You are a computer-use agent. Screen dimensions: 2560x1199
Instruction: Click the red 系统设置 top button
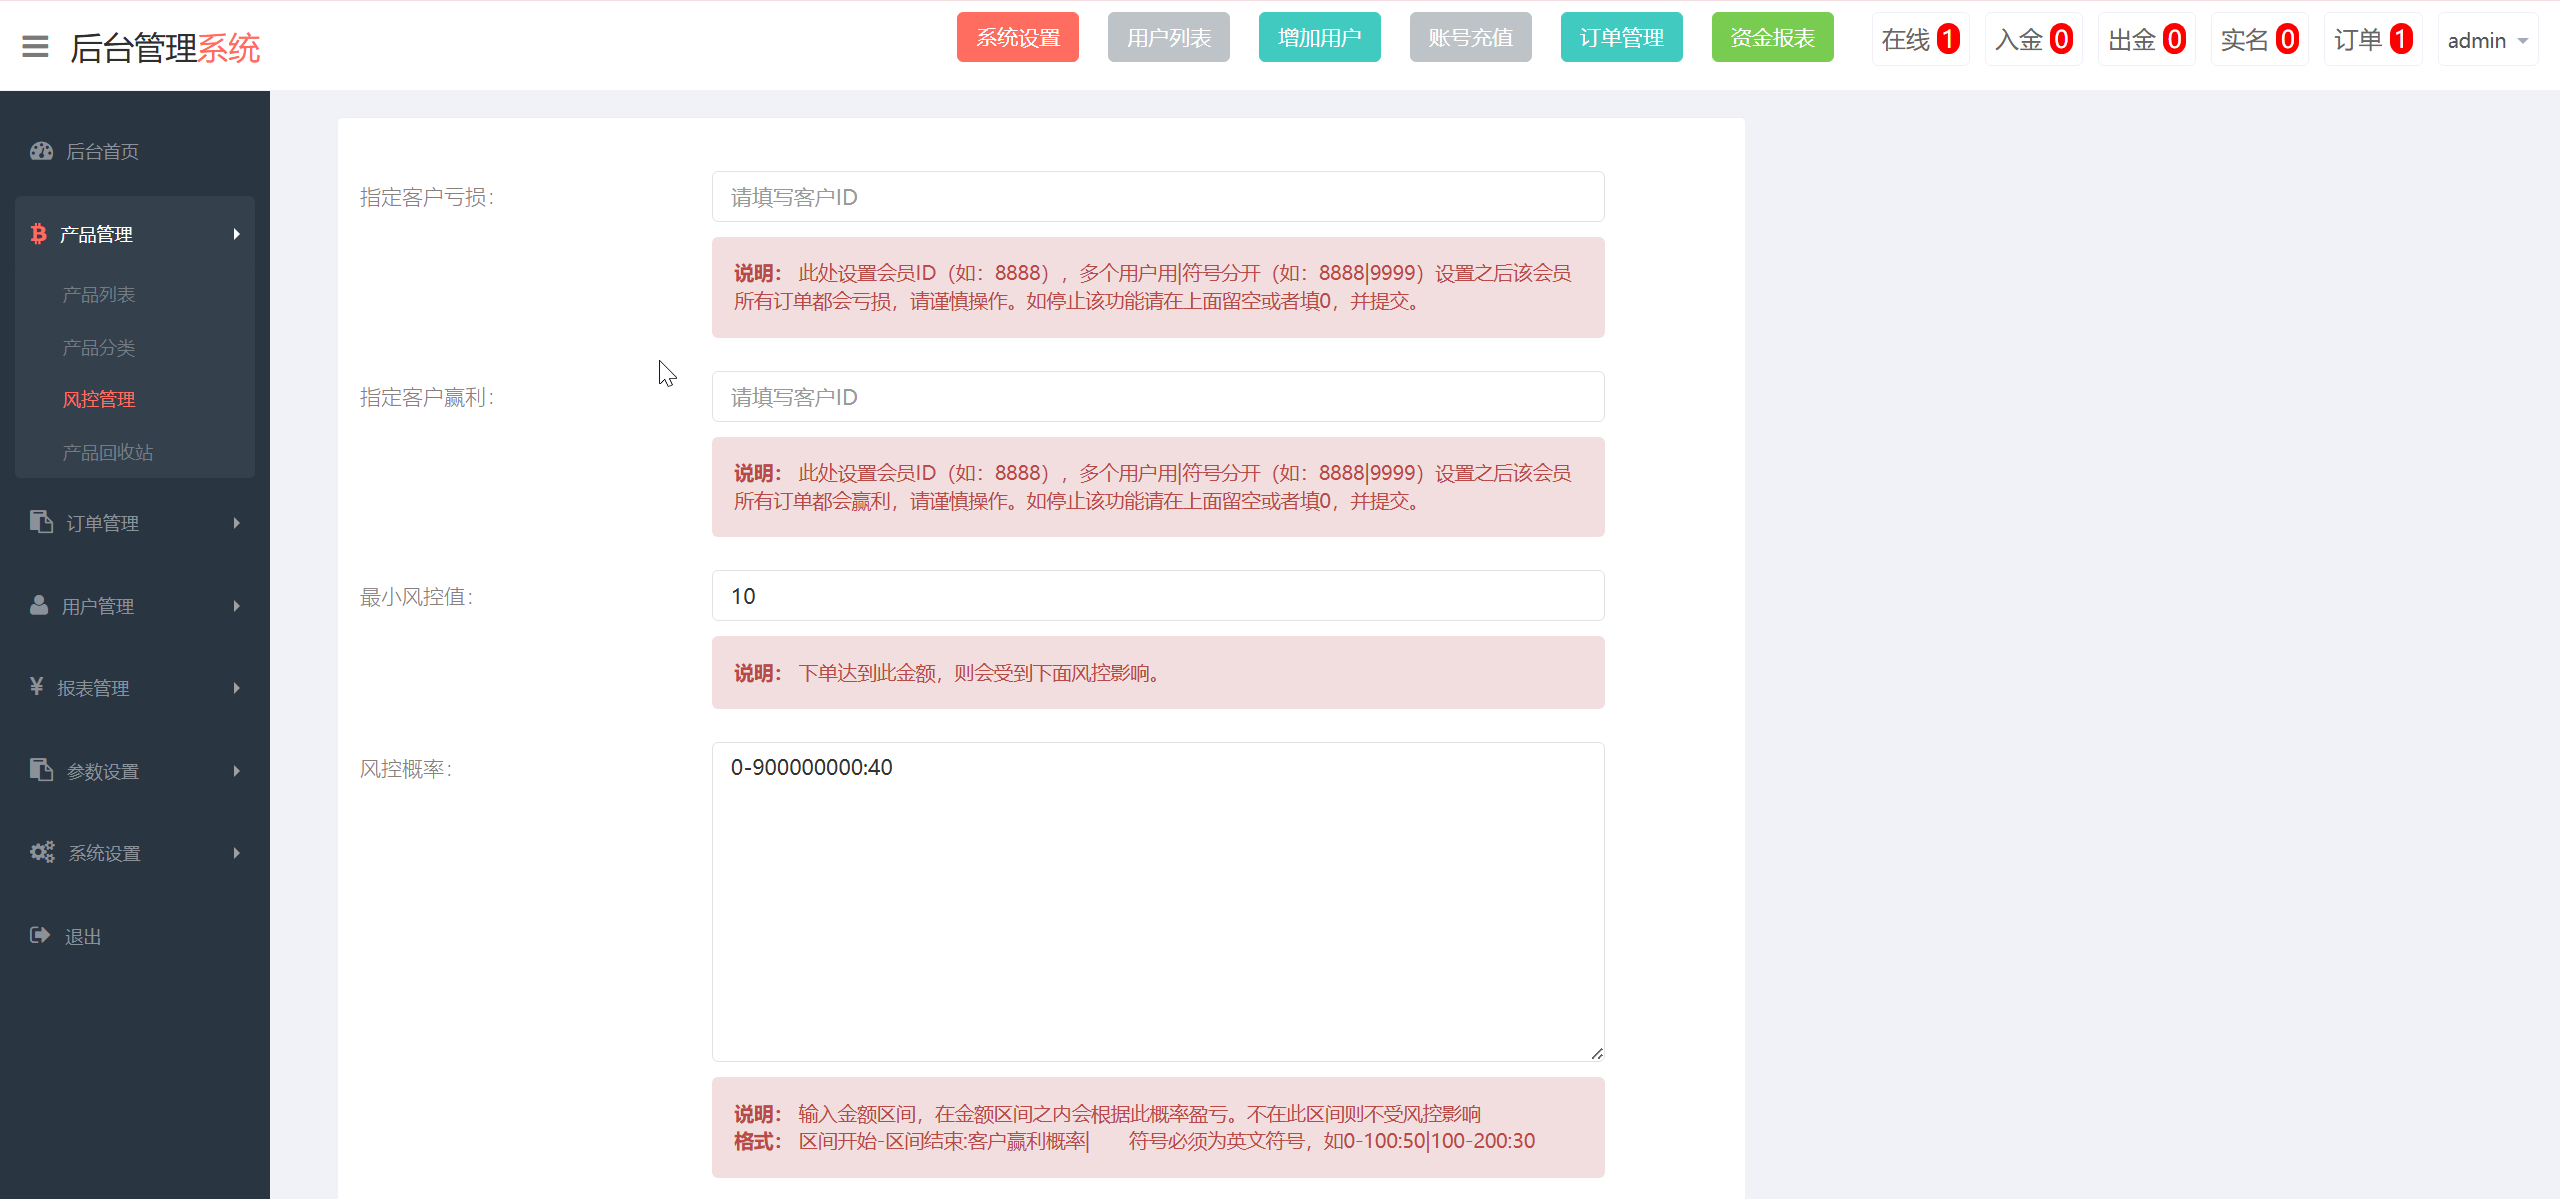click(x=1017, y=37)
